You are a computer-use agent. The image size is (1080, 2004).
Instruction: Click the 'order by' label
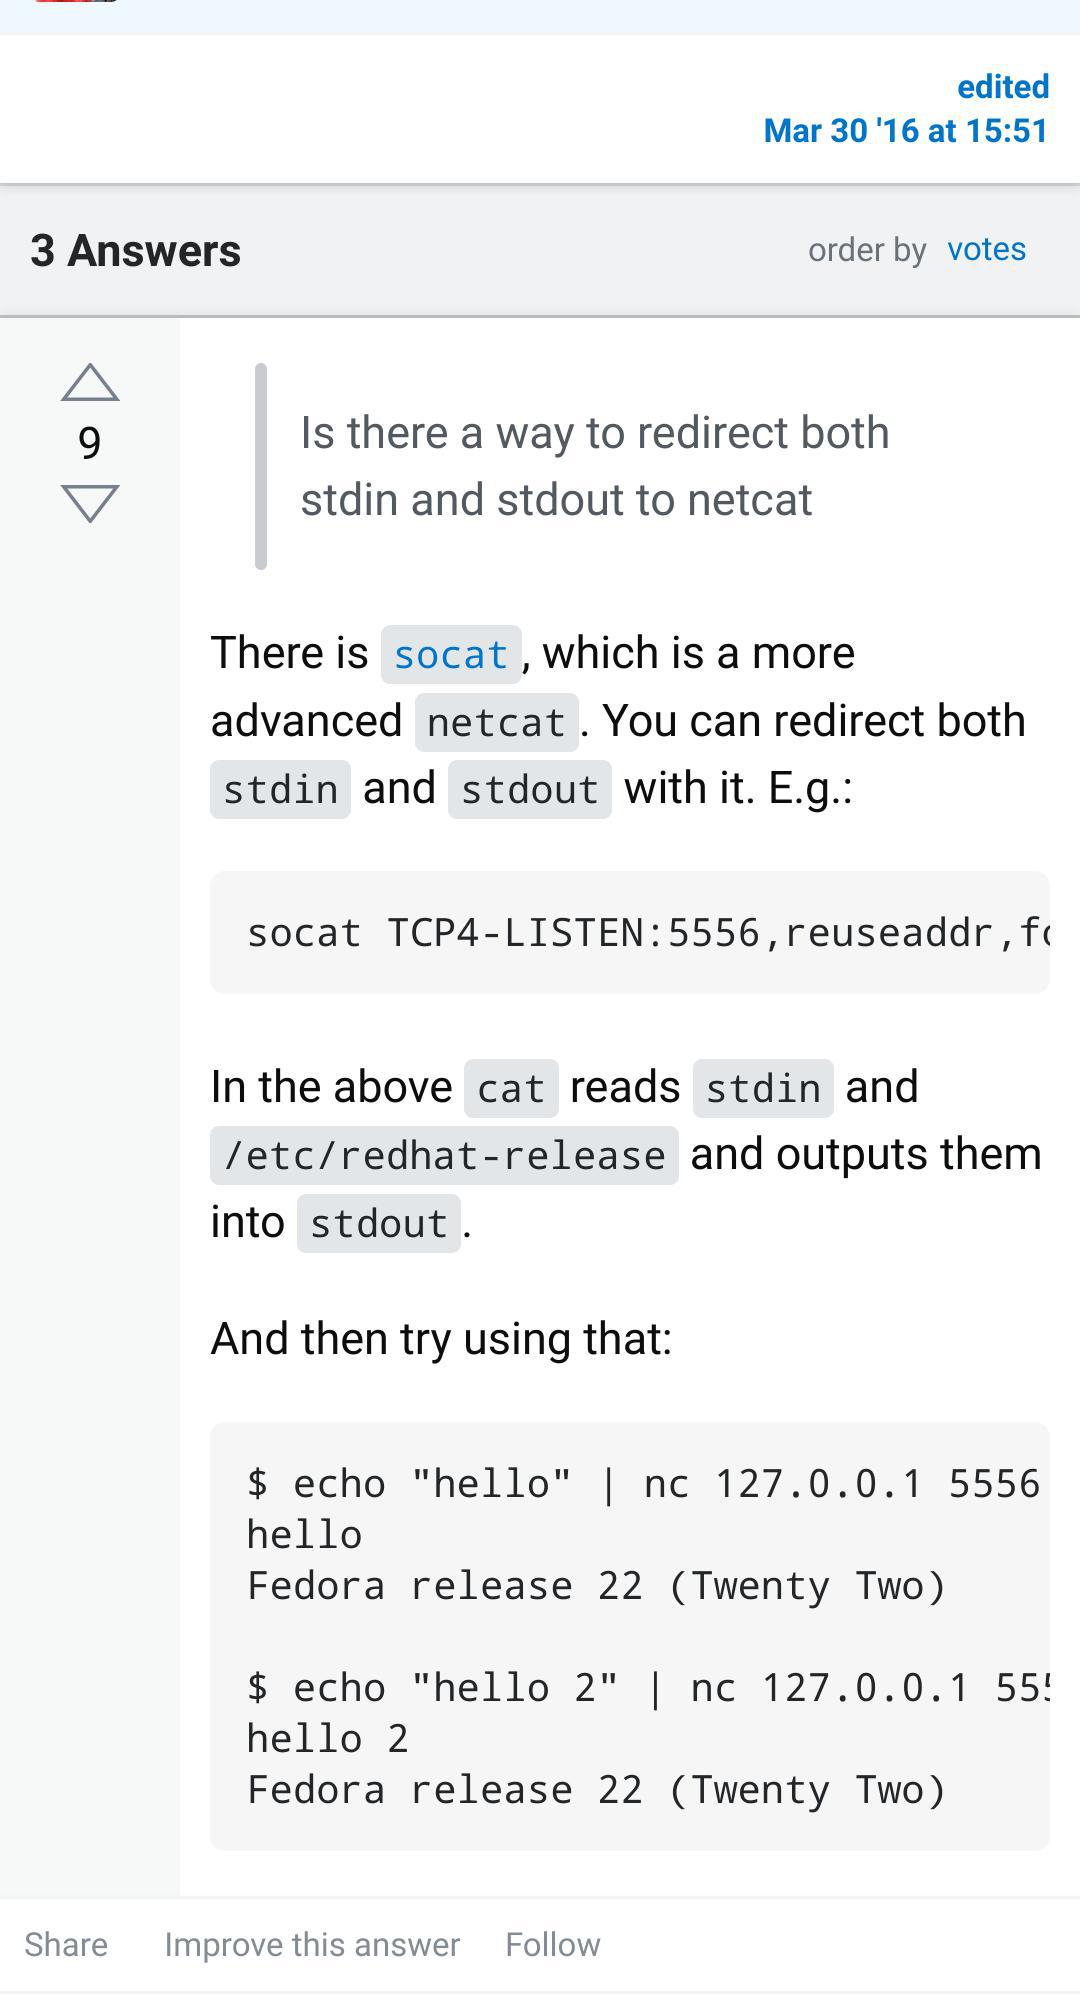[x=867, y=250]
